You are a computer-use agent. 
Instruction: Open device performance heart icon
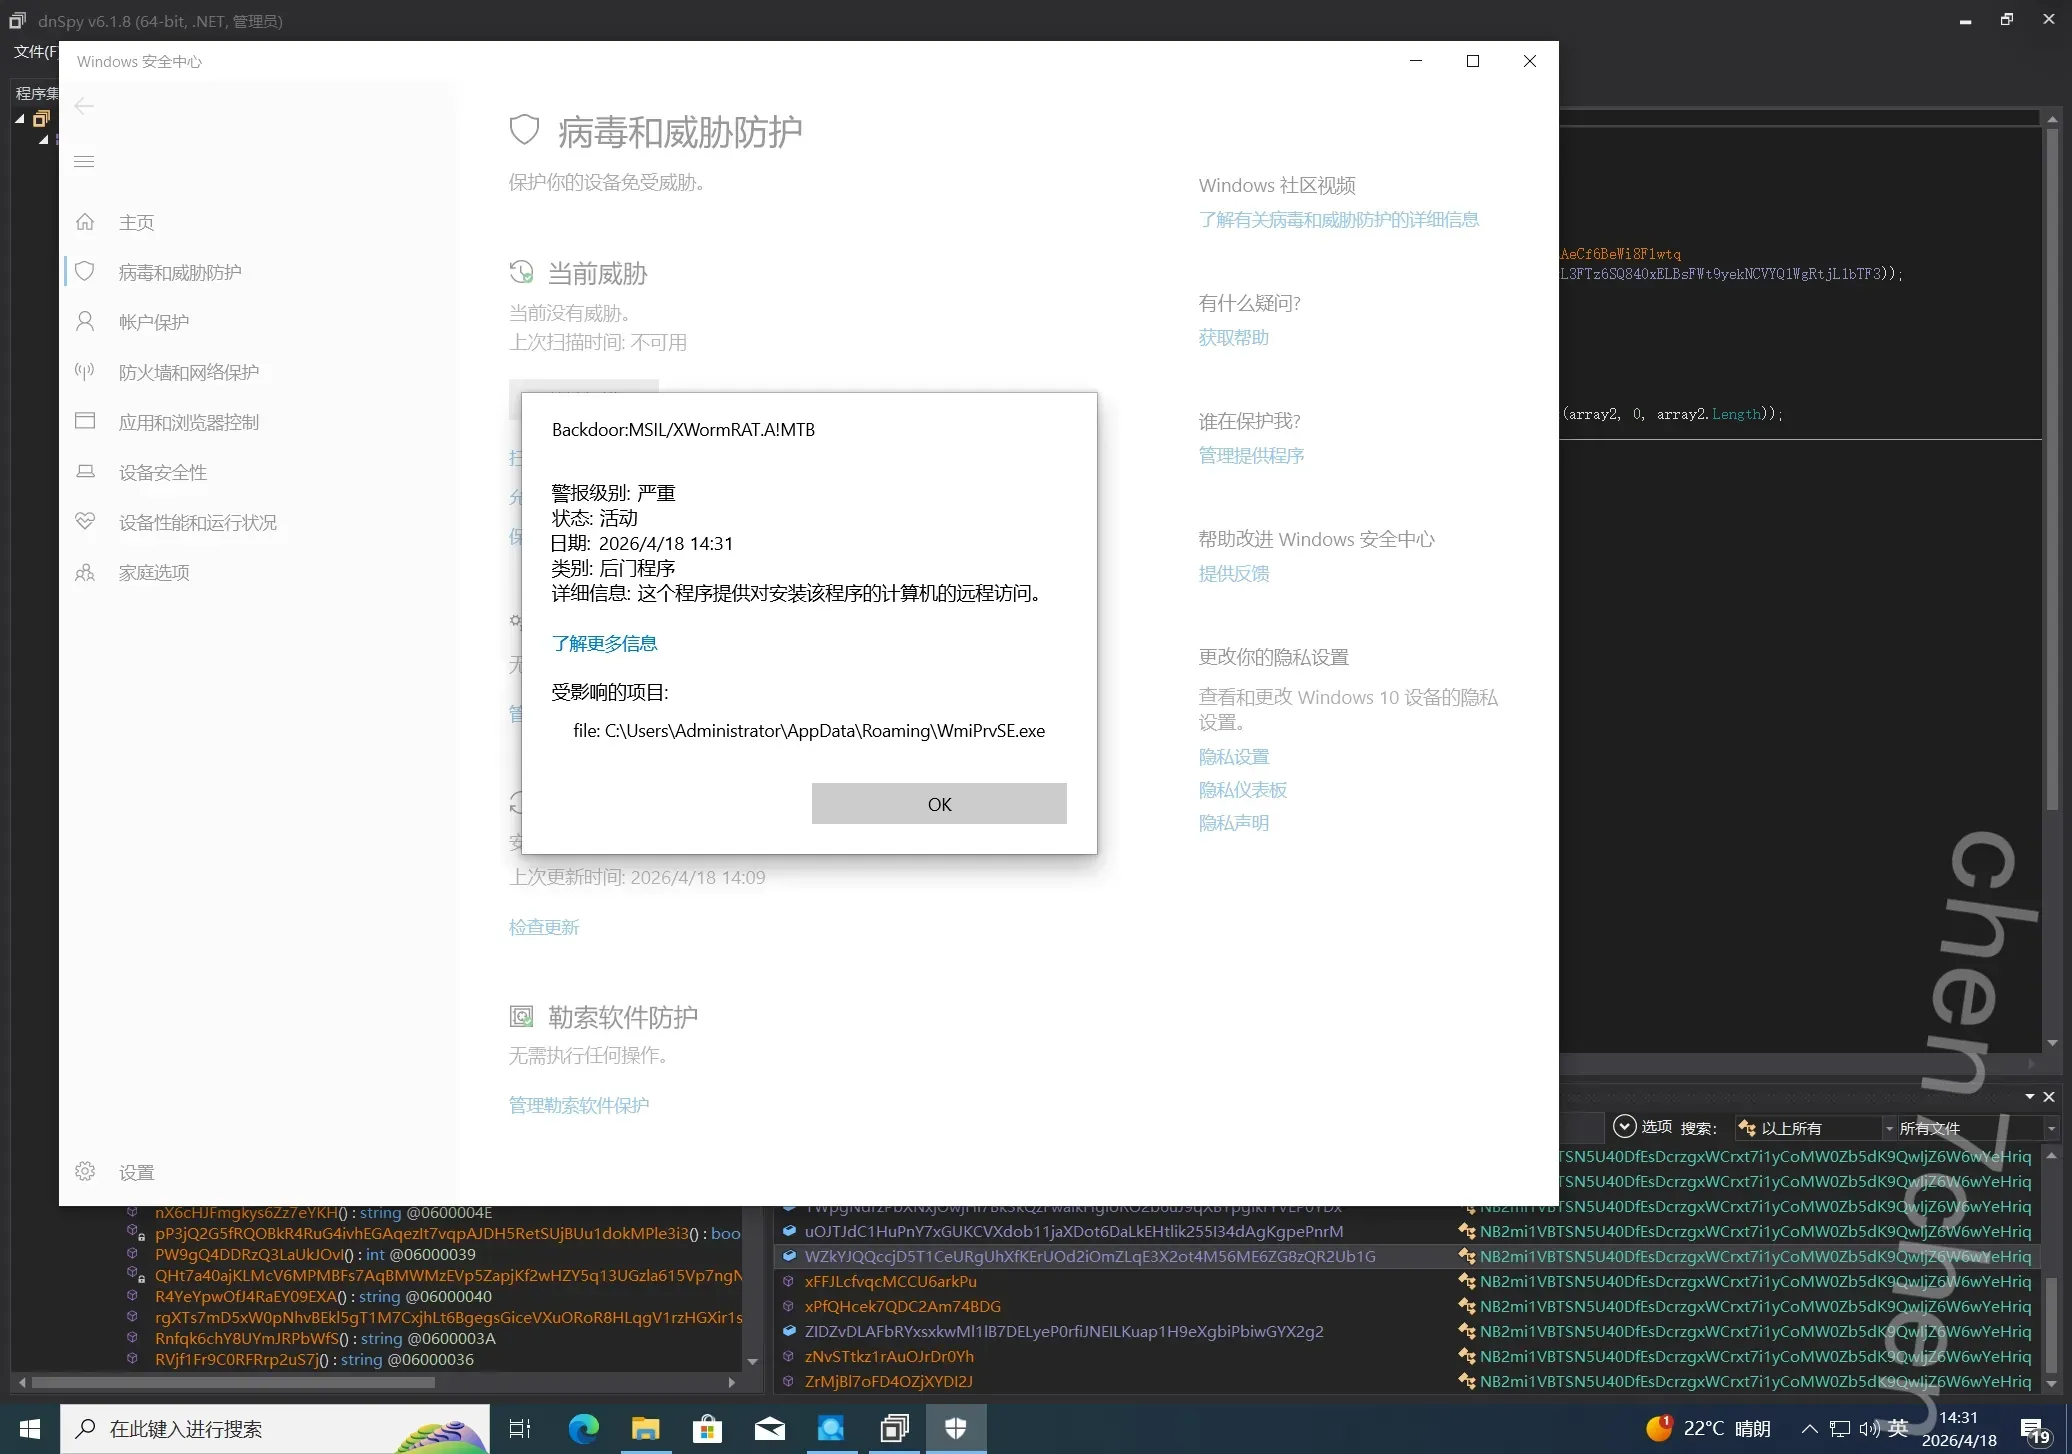pos(85,522)
